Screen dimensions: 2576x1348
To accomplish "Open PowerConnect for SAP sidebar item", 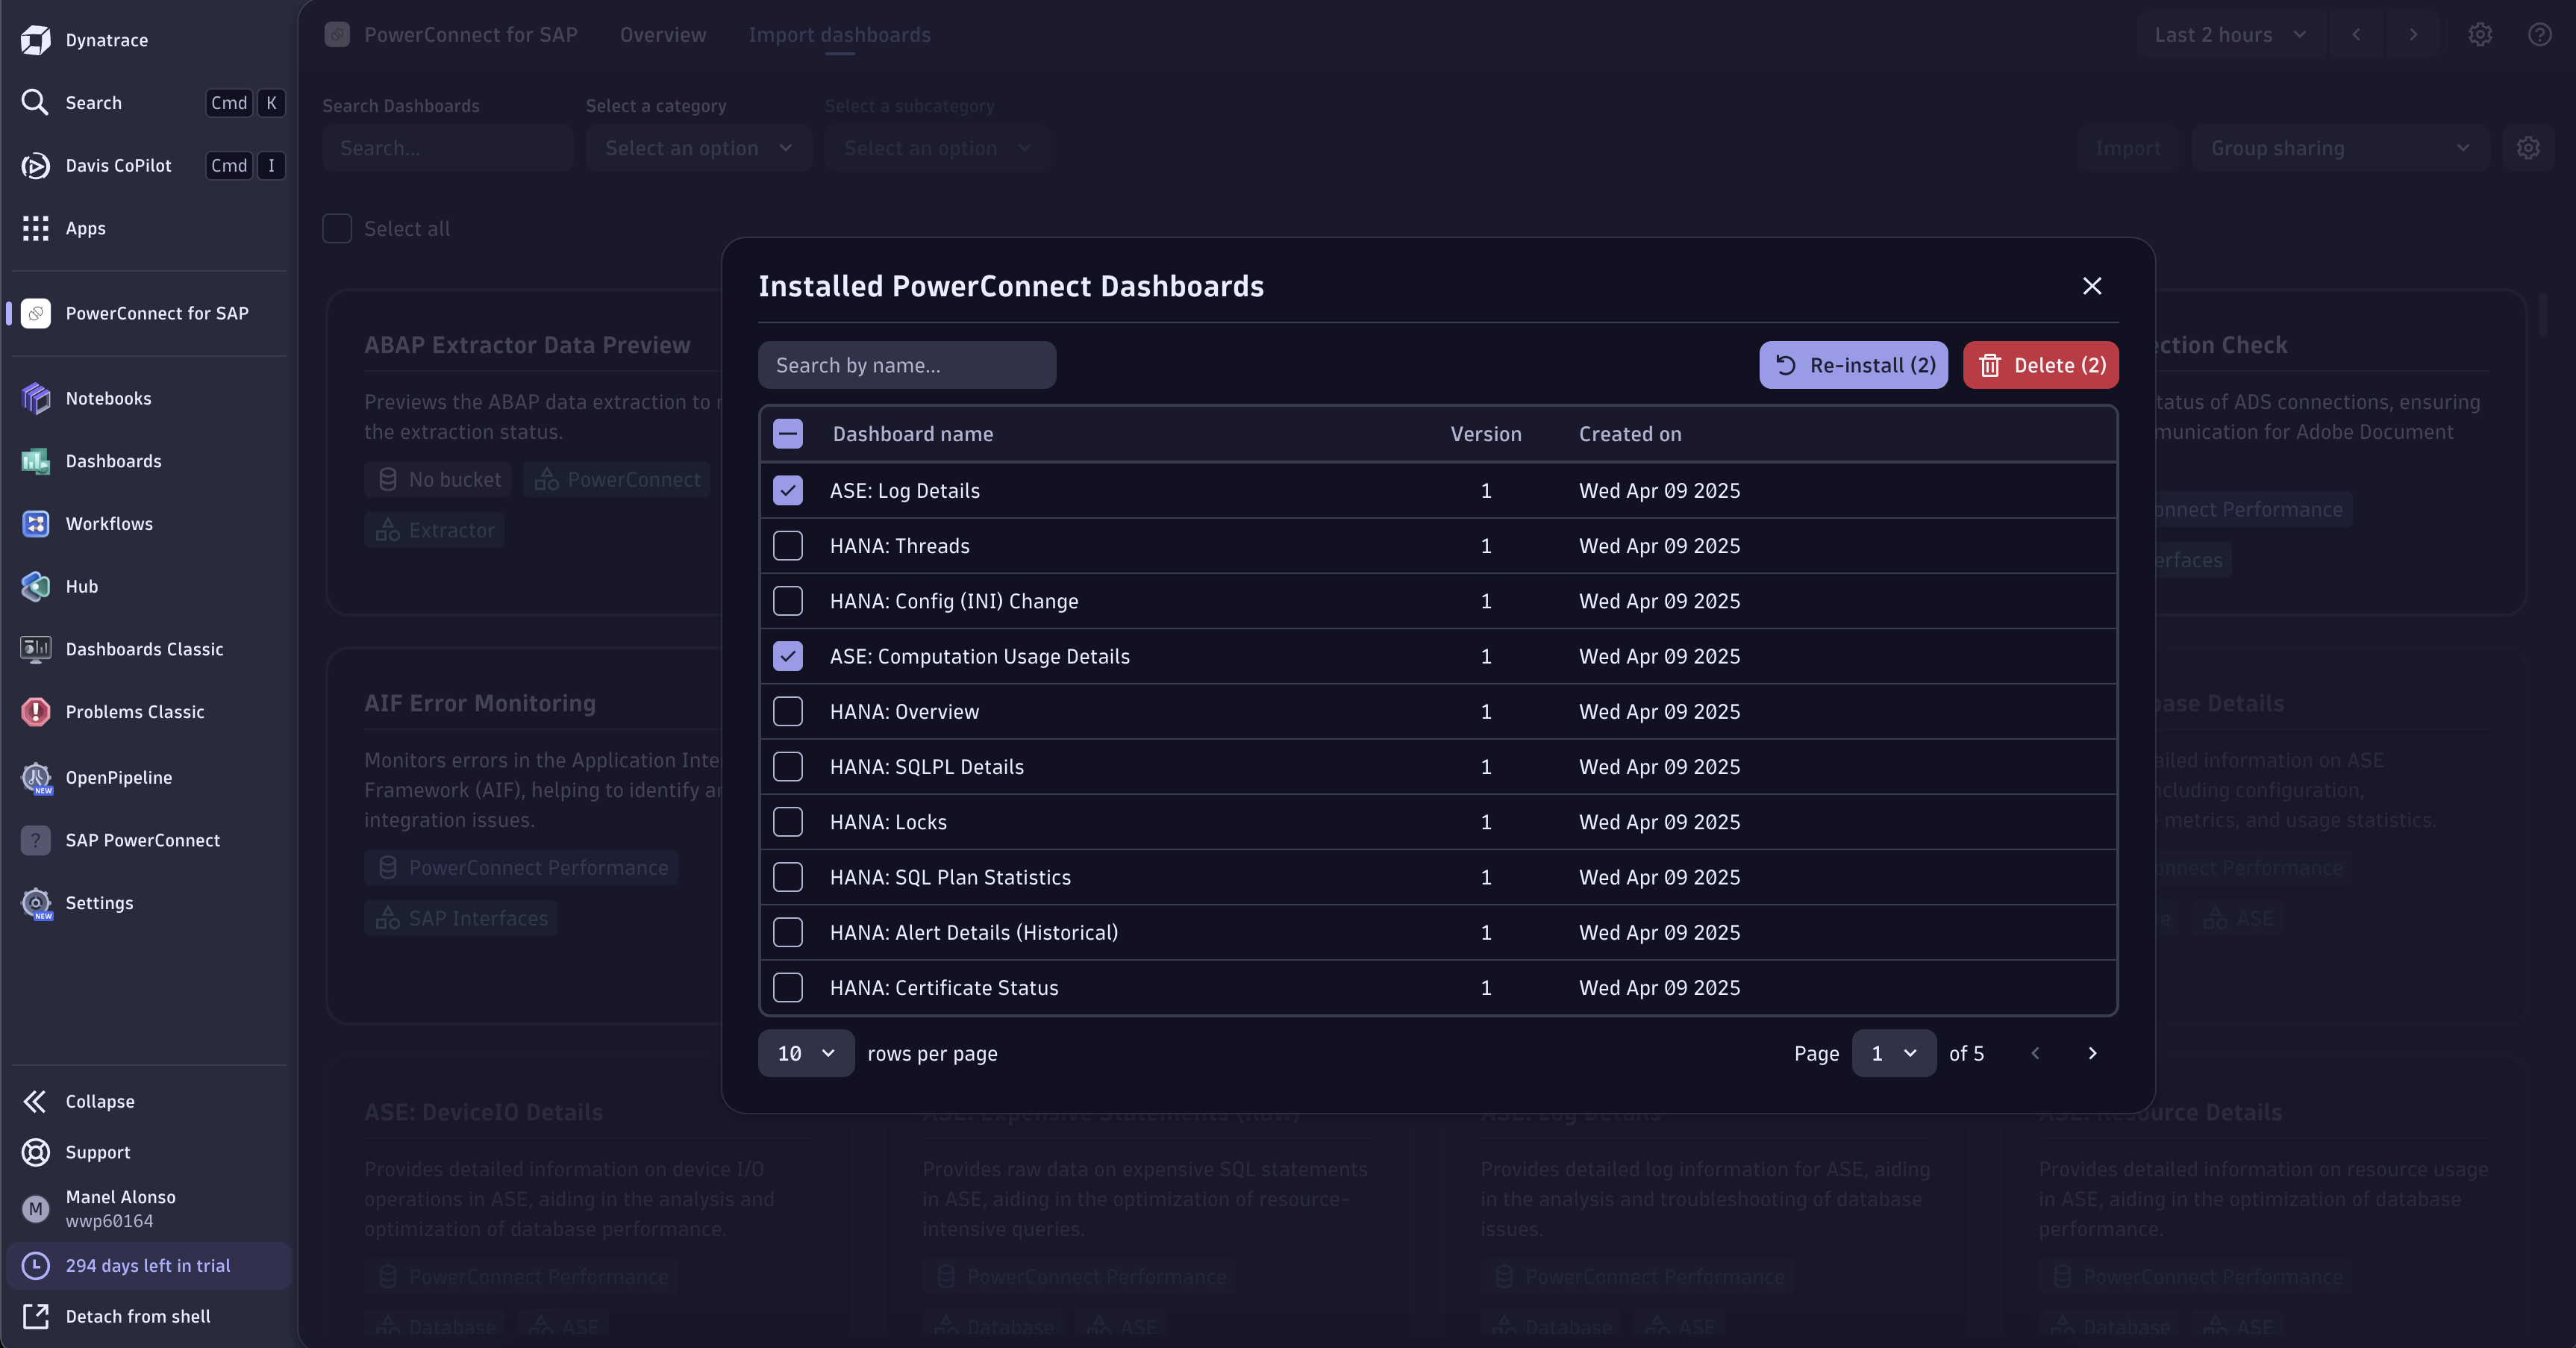I will [x=156, y=313].
